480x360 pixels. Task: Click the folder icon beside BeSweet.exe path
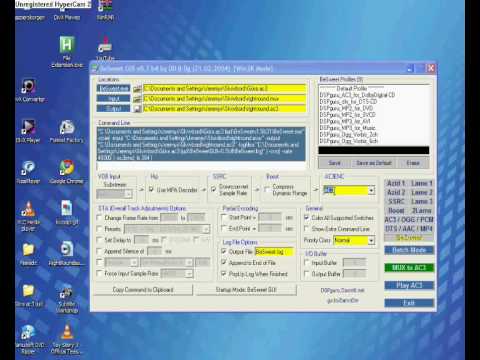click(137, 89)
